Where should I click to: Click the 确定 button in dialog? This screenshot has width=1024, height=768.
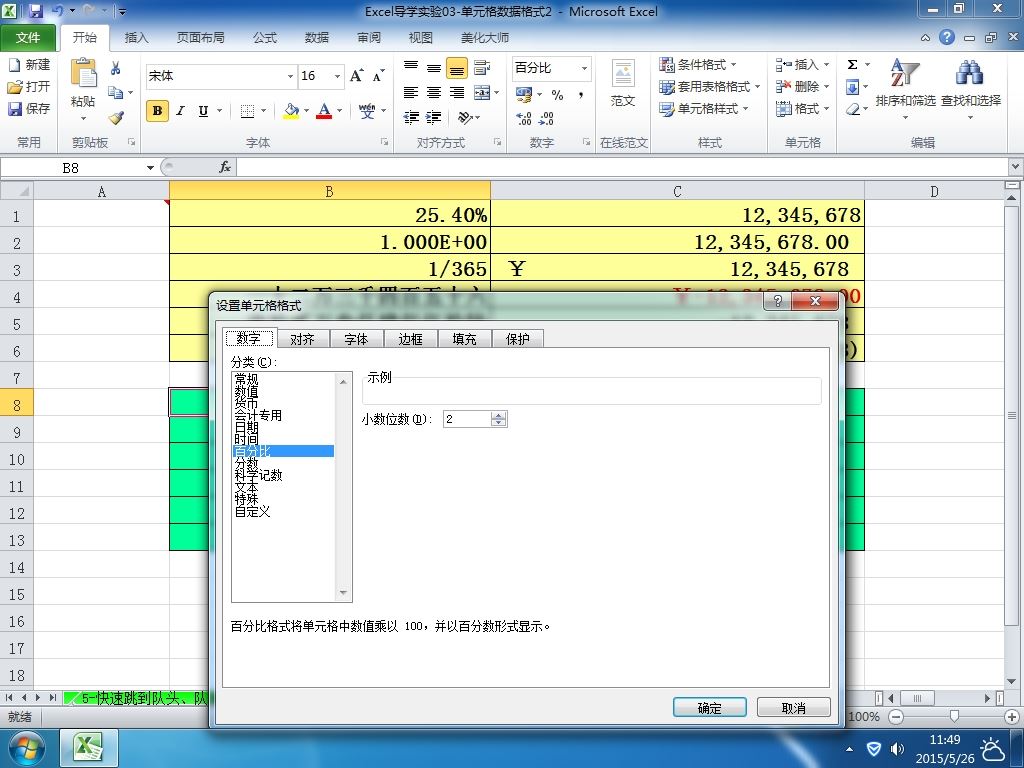[x=710, y=708]
